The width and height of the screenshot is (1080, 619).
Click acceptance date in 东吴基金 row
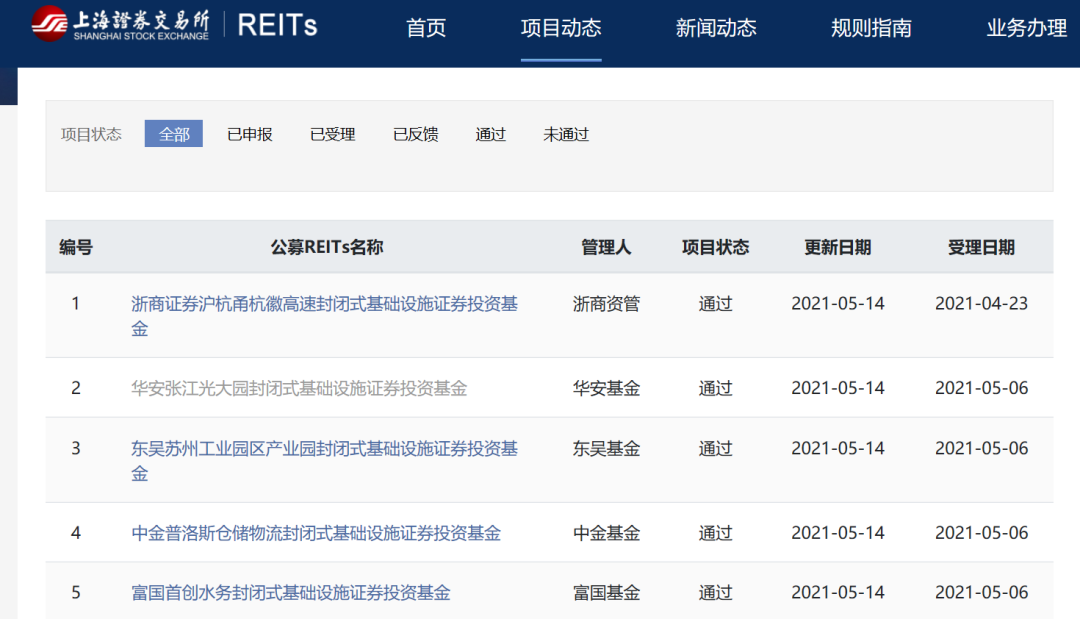pos(981,448)
